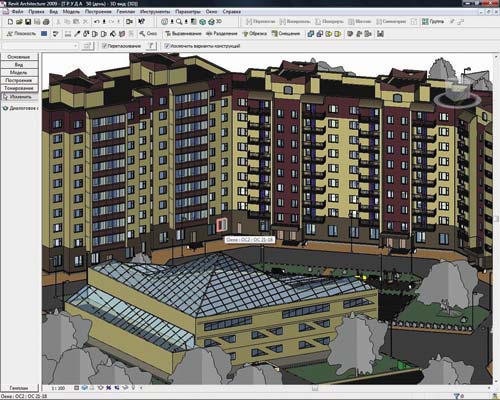Open the dropdown beside steering wheel icon
This screenshot has width=500, height=400.
pyautogui.click(x=172, y=22)
